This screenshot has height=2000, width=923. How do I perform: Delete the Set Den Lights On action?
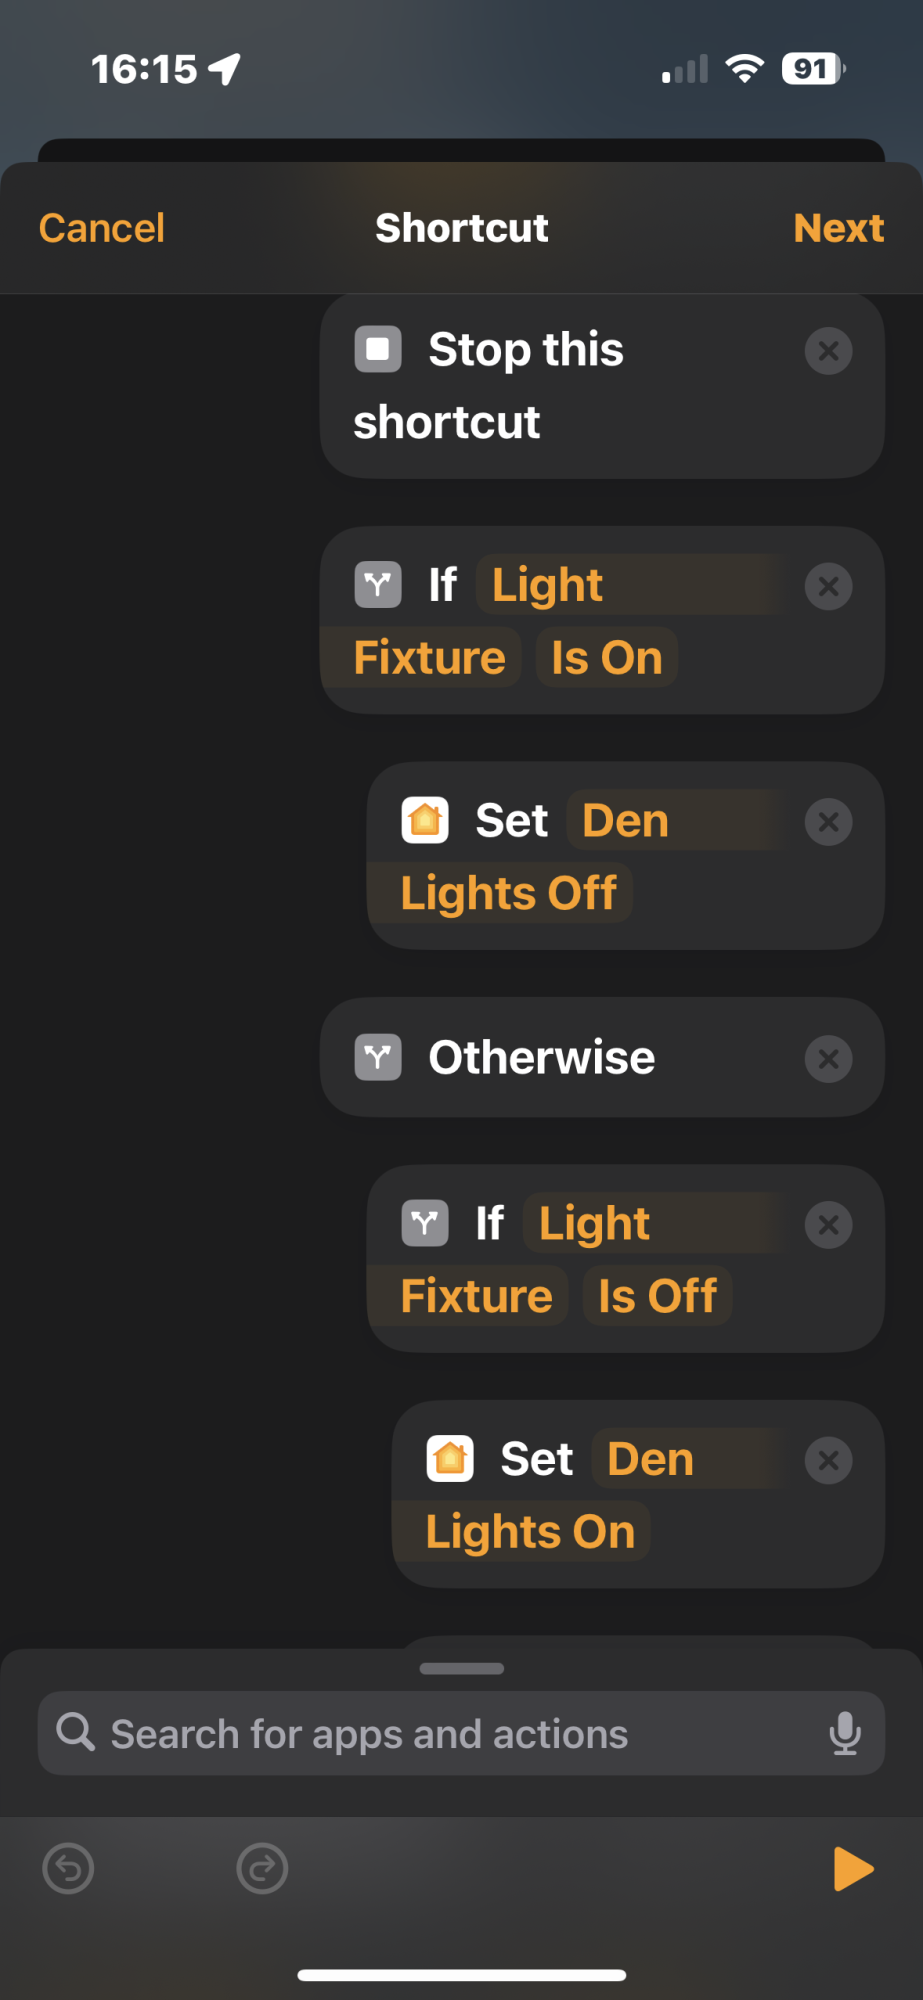coord(828,1461)
